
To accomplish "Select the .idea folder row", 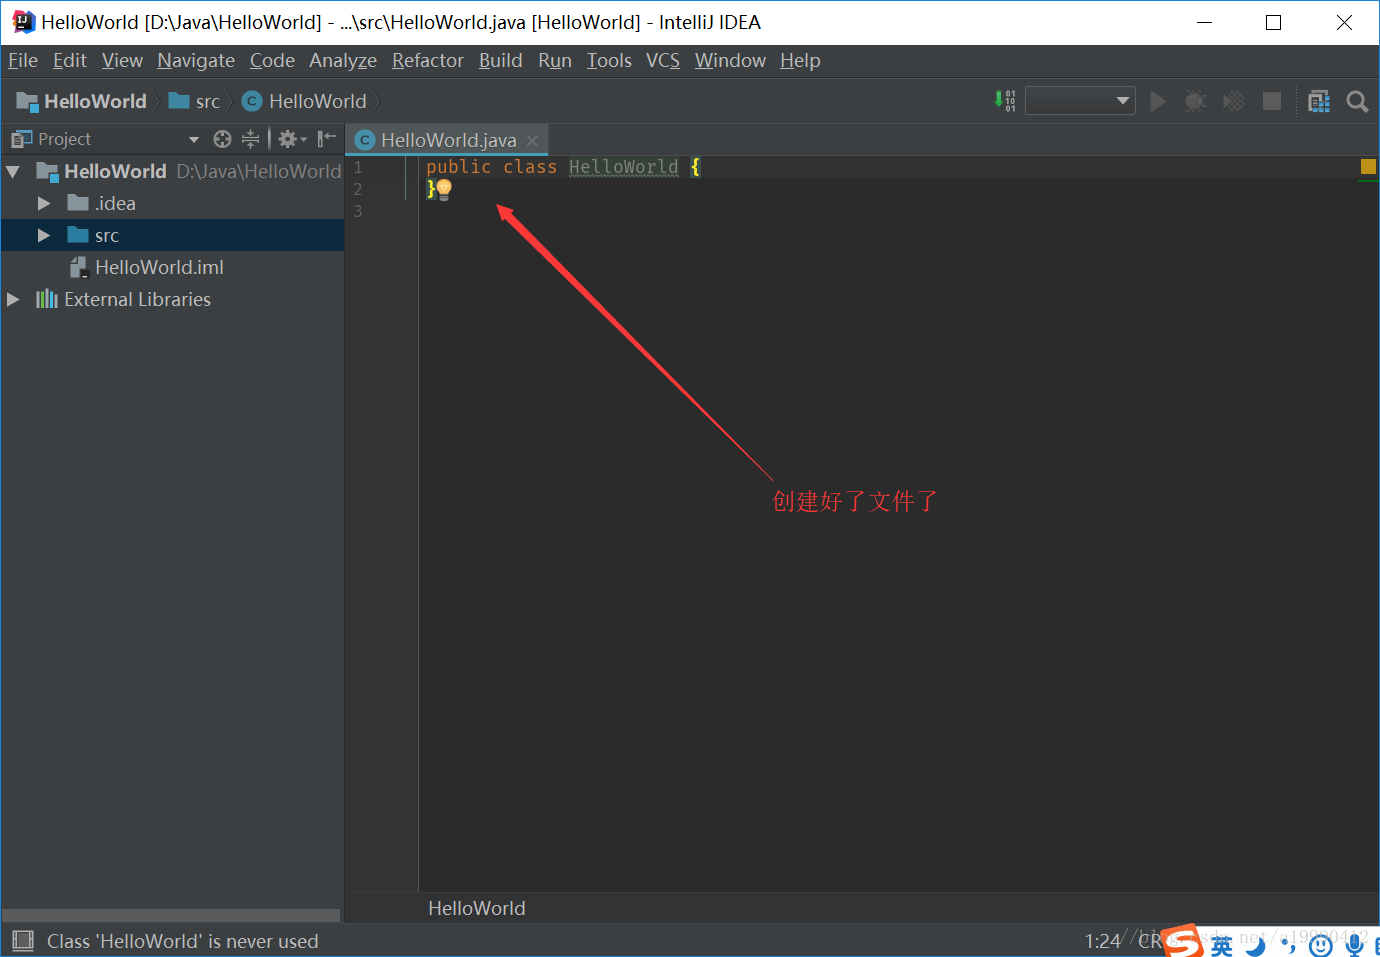I will coord(173,203).
